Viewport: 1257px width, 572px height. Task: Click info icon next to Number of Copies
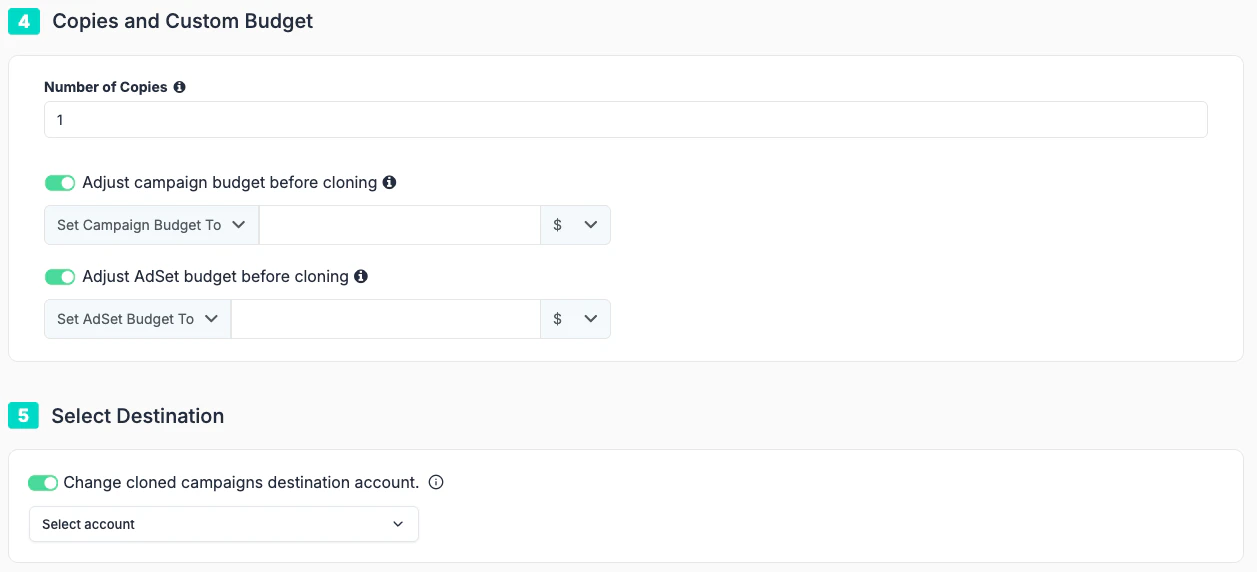click(179, 87)
